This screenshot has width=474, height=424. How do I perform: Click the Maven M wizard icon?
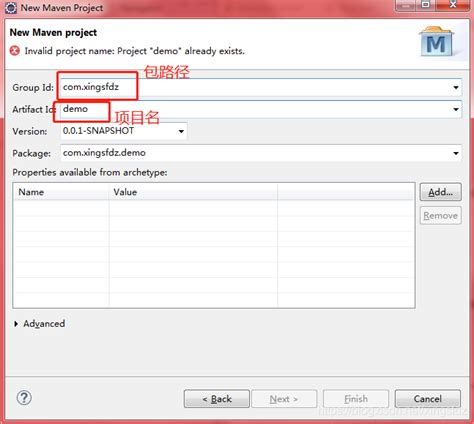(x=437, y=42)
